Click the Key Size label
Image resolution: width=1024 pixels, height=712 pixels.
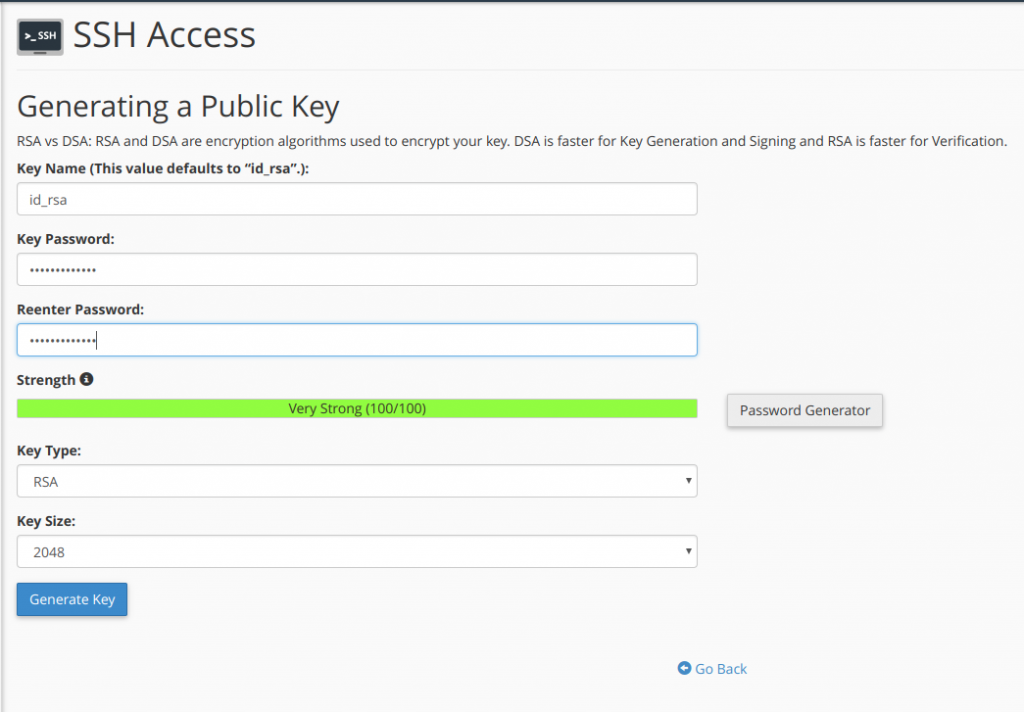46,521
